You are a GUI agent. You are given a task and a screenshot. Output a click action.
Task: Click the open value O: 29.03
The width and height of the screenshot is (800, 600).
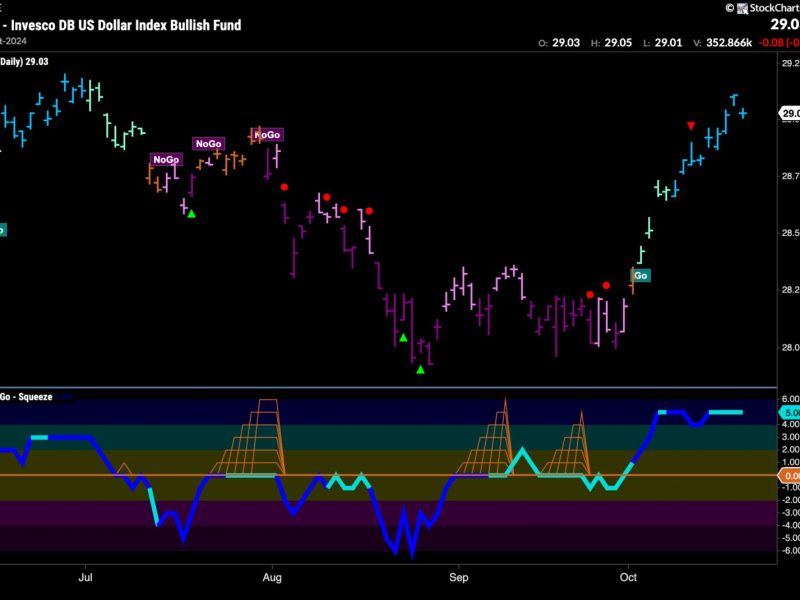pyautogui.click(x=559, y=43)
